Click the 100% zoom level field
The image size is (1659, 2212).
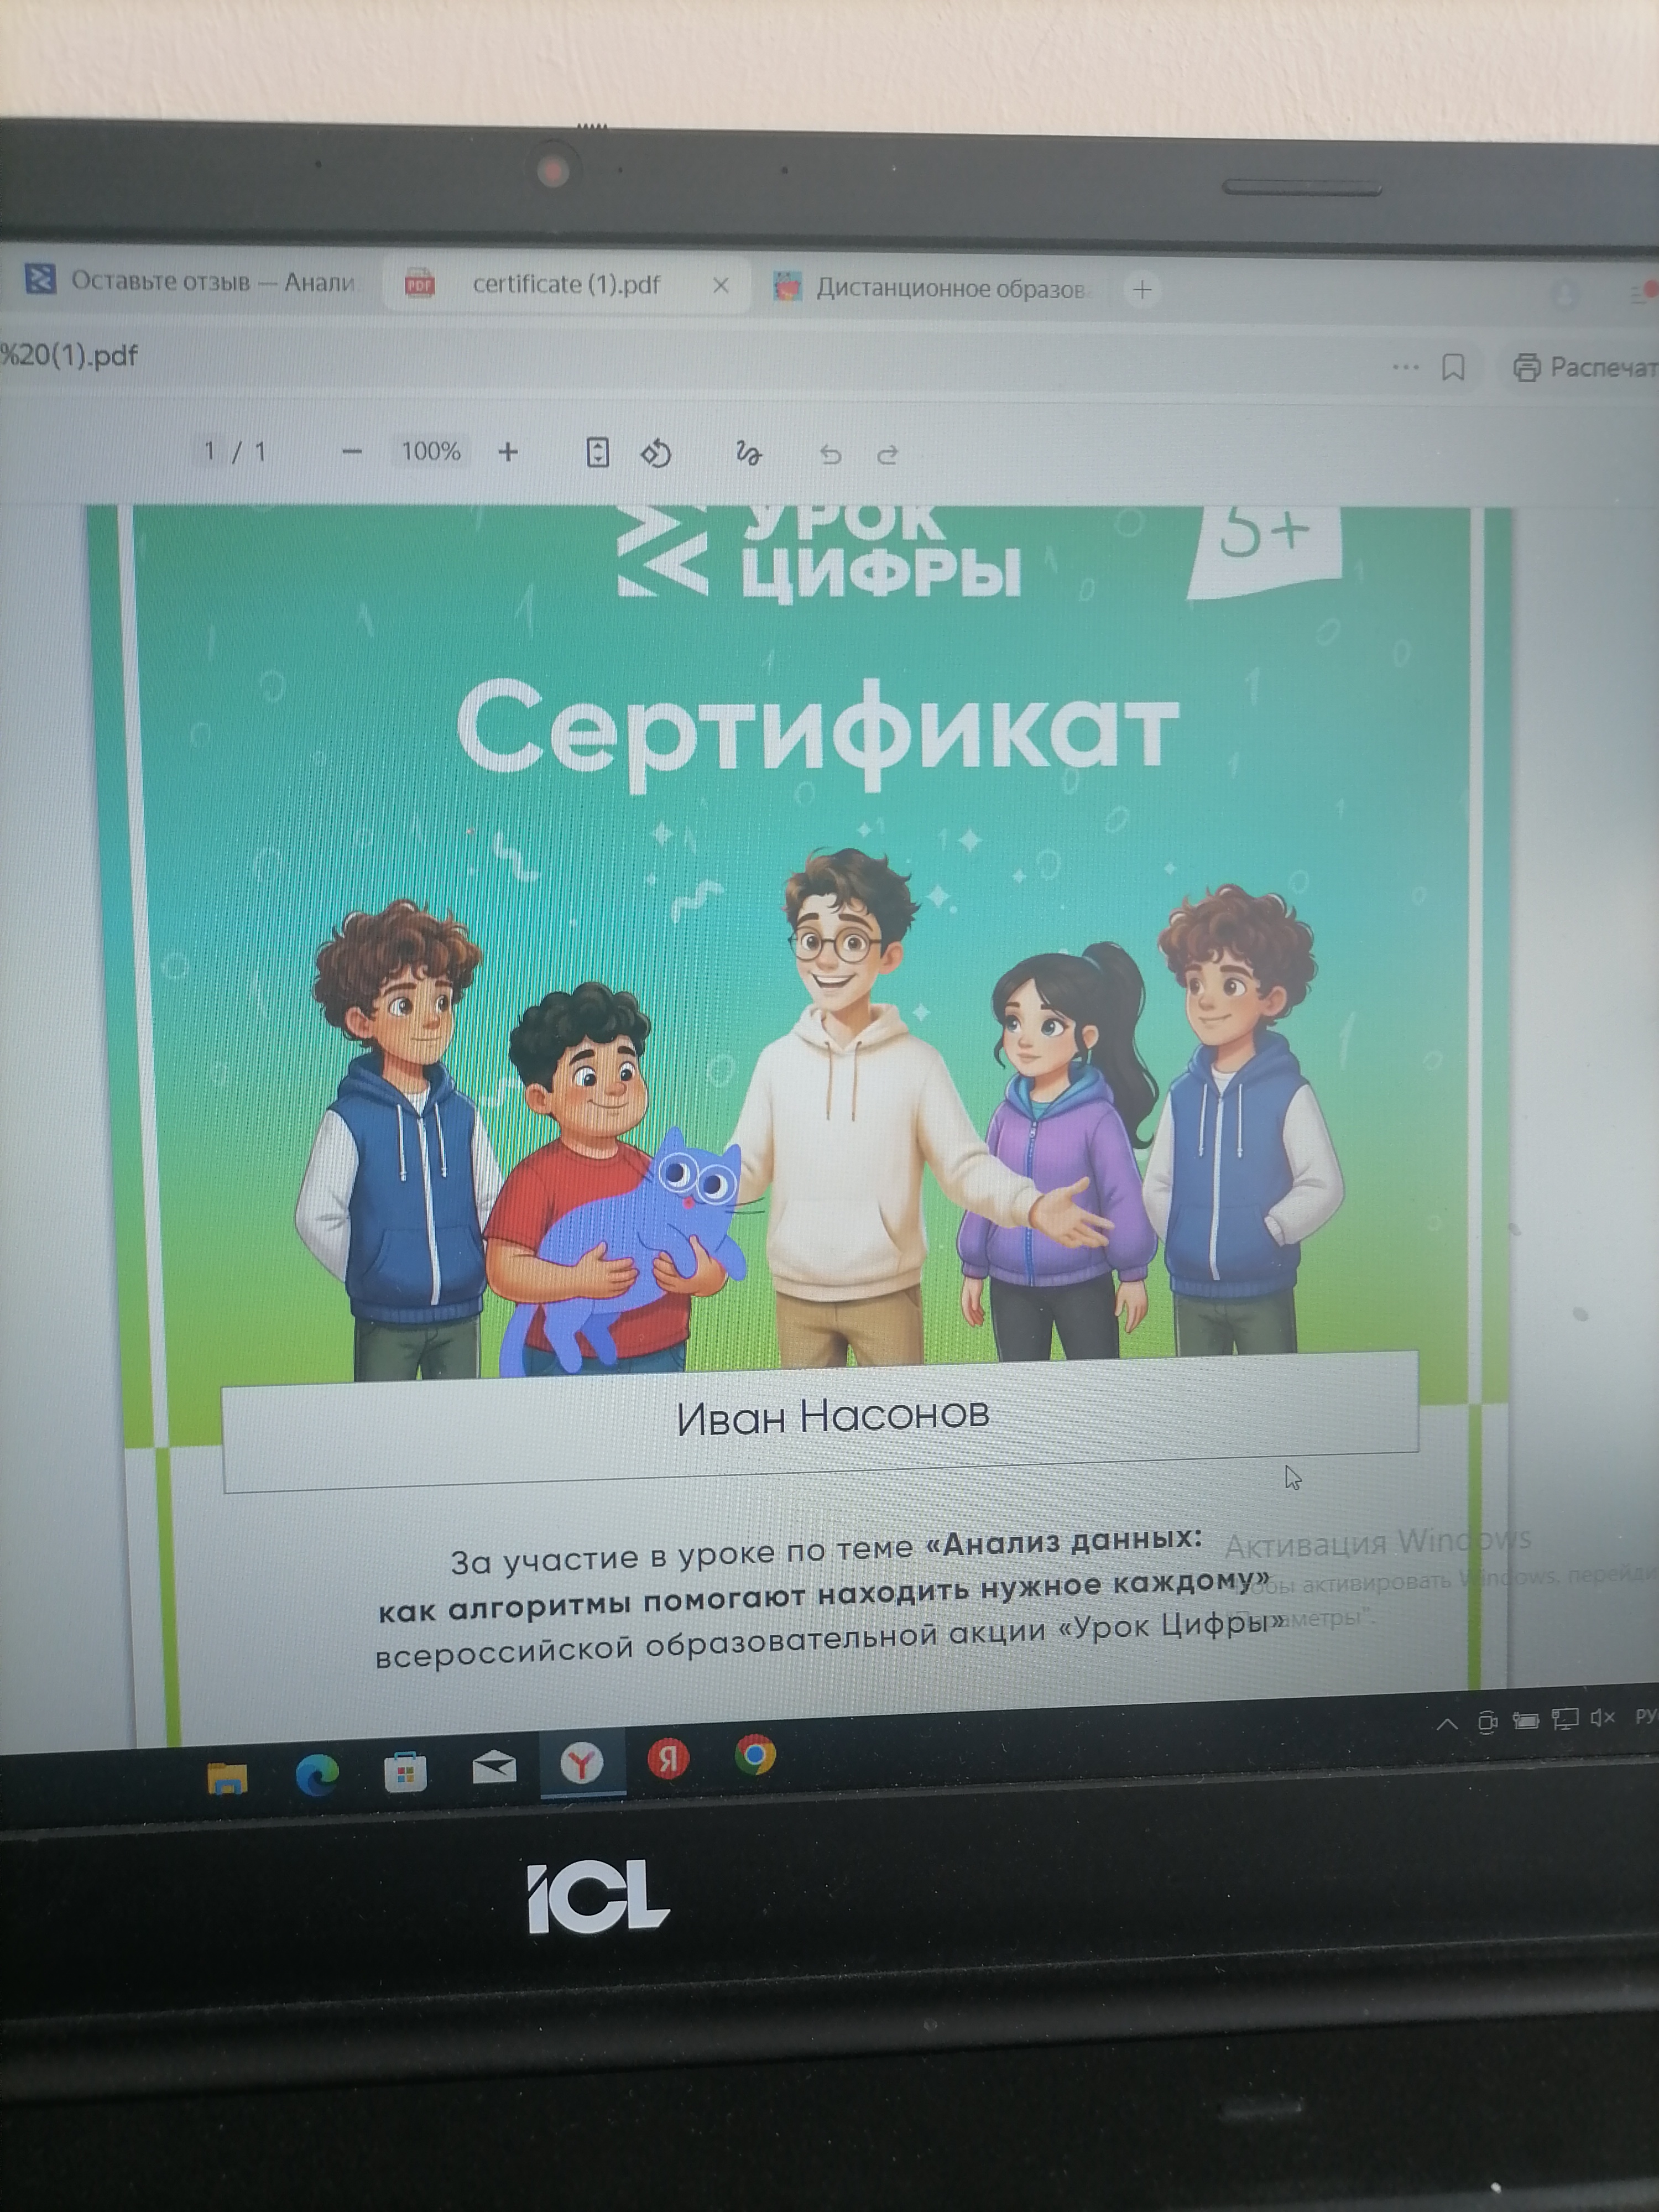coord(430,451)
